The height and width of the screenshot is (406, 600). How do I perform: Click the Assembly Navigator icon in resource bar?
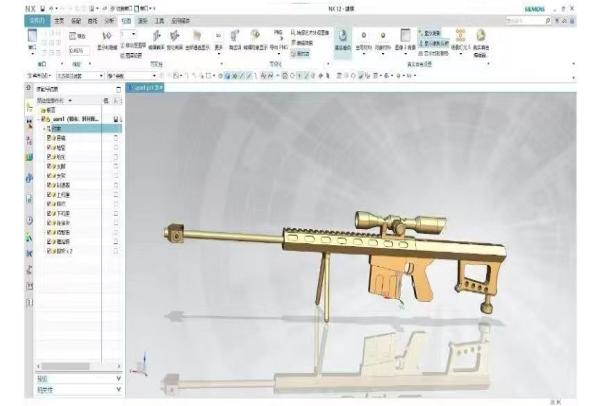coord(29,105)
